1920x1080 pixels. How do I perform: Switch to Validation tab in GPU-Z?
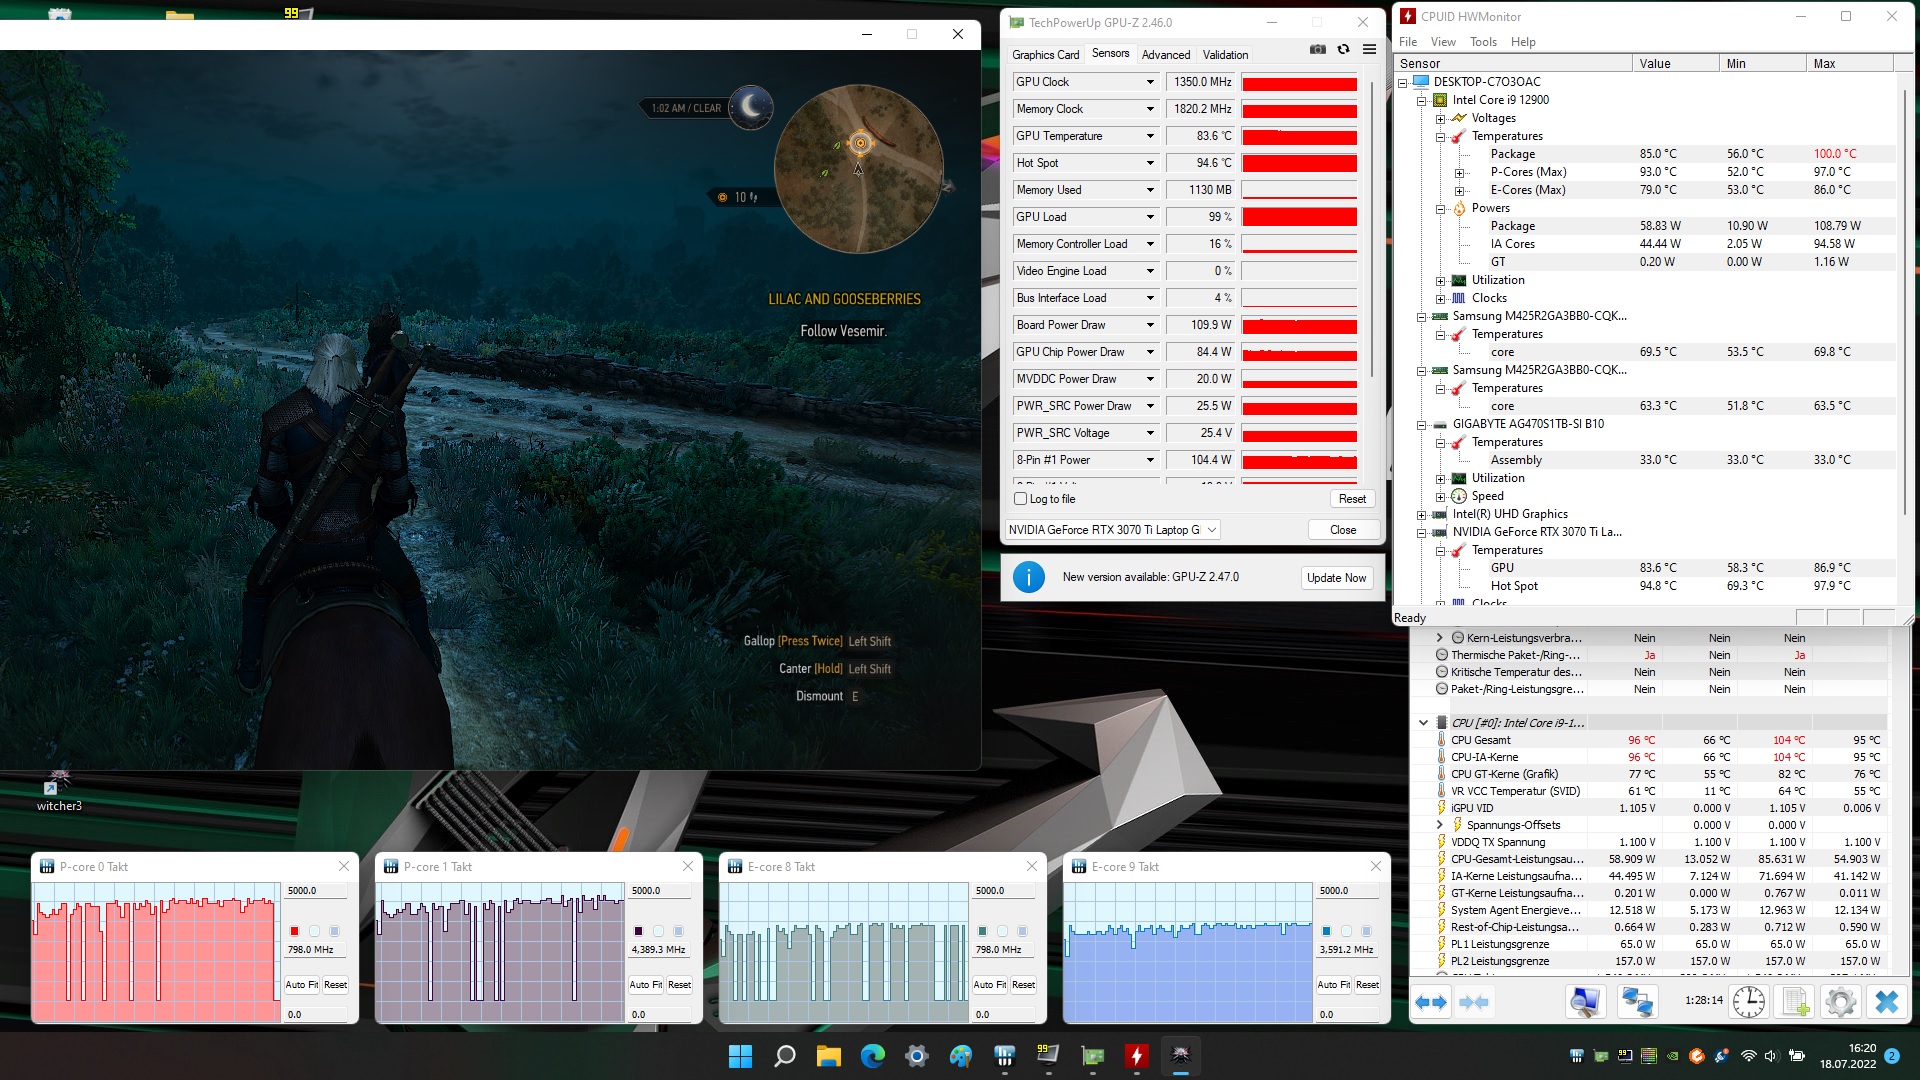coord(1225,55)
